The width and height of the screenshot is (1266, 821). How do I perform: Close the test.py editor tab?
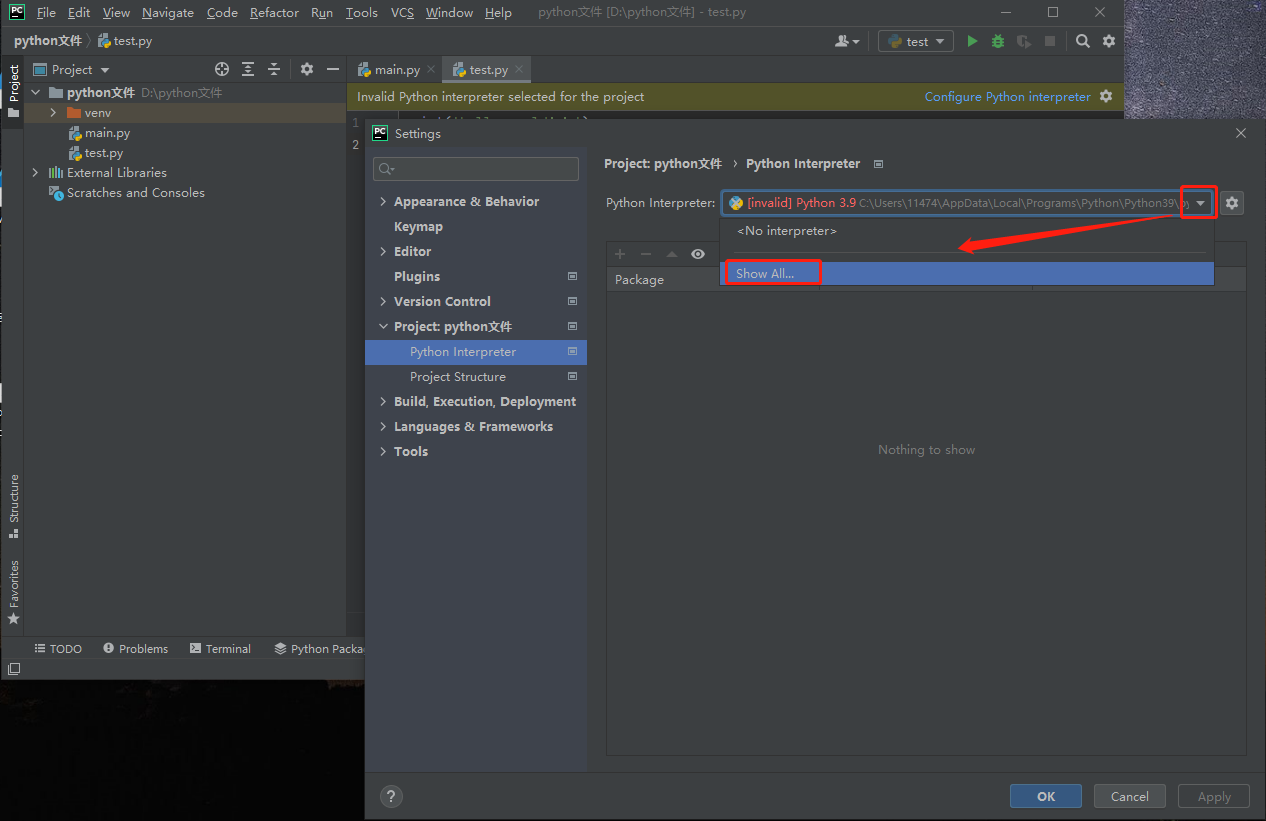(519, 69)
